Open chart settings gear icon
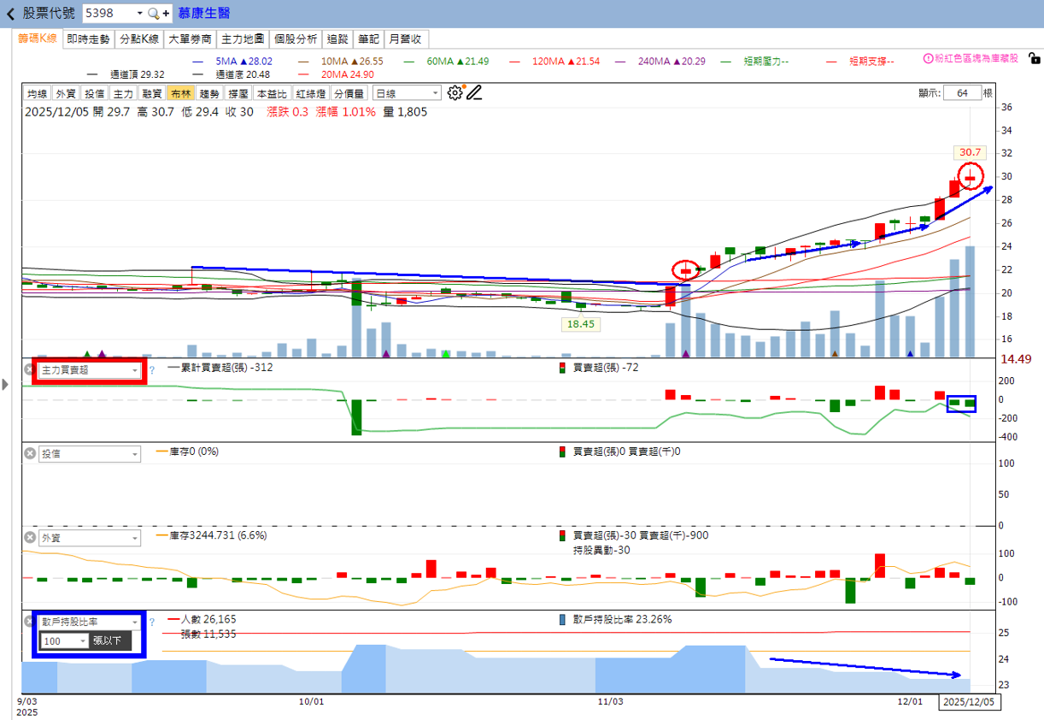The width and height of the screenshot is (1044, 720). (x=455, y=93)
